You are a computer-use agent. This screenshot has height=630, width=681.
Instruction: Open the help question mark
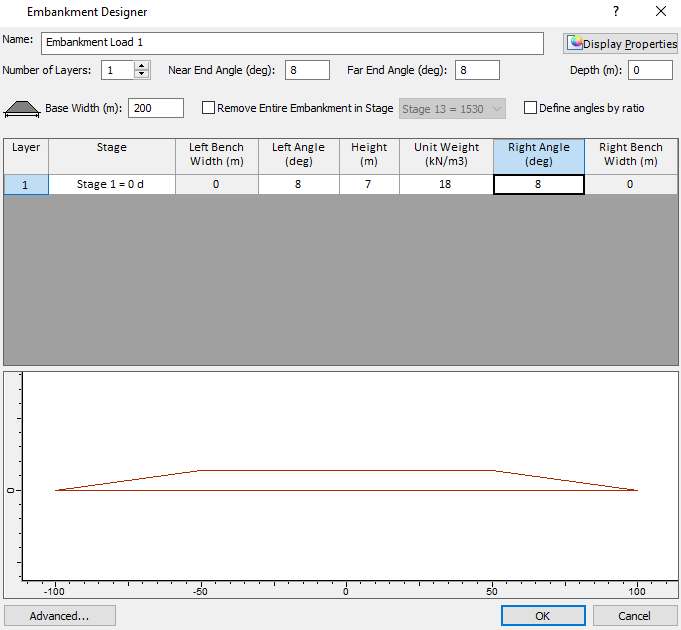pos(616,11)
